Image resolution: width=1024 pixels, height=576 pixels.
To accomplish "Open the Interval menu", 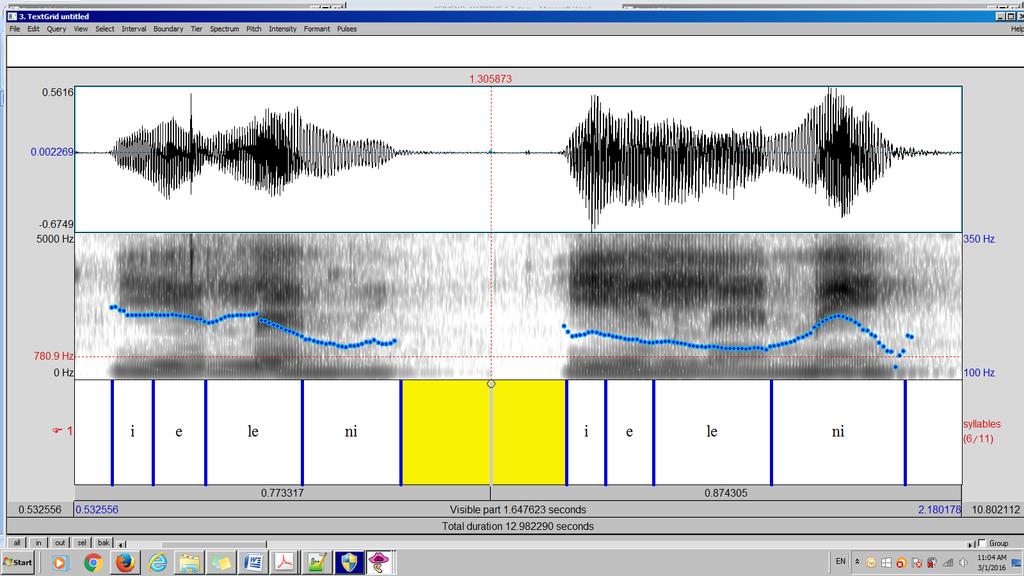I will pos(134,29).
